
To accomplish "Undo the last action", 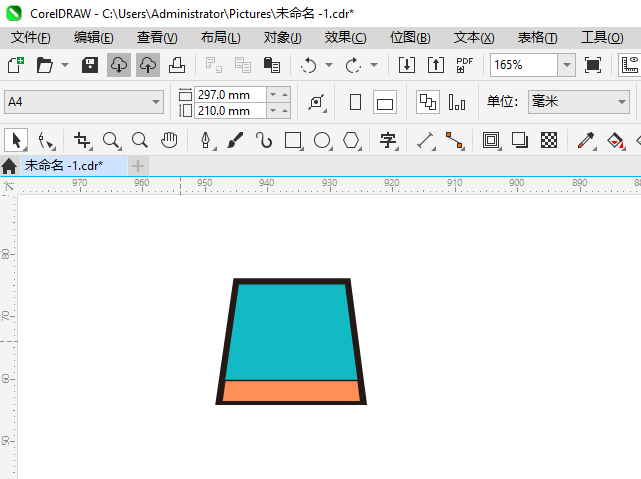I will coord(309,65).
